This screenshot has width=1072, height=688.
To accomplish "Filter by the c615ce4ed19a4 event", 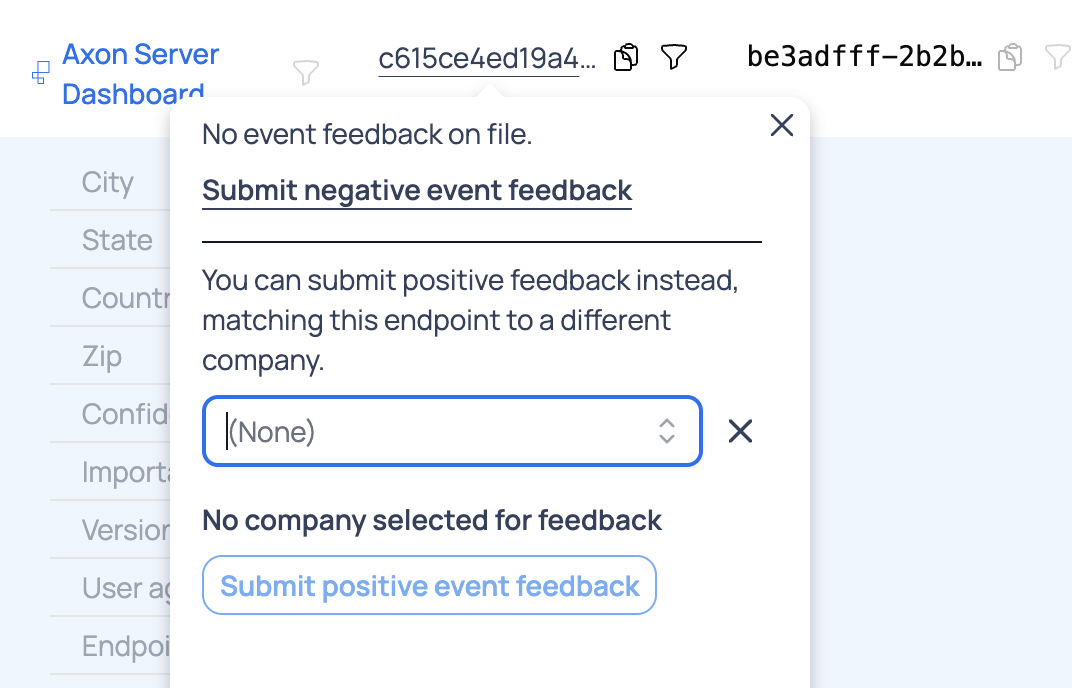I will 673,57.
